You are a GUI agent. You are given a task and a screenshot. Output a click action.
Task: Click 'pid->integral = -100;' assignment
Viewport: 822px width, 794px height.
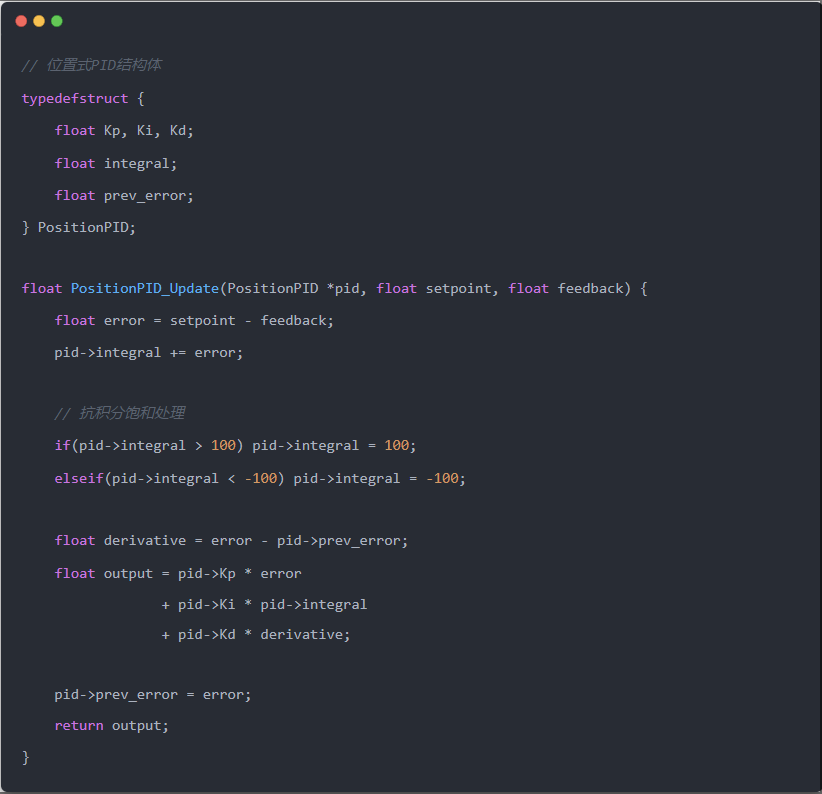click(380, 478)
